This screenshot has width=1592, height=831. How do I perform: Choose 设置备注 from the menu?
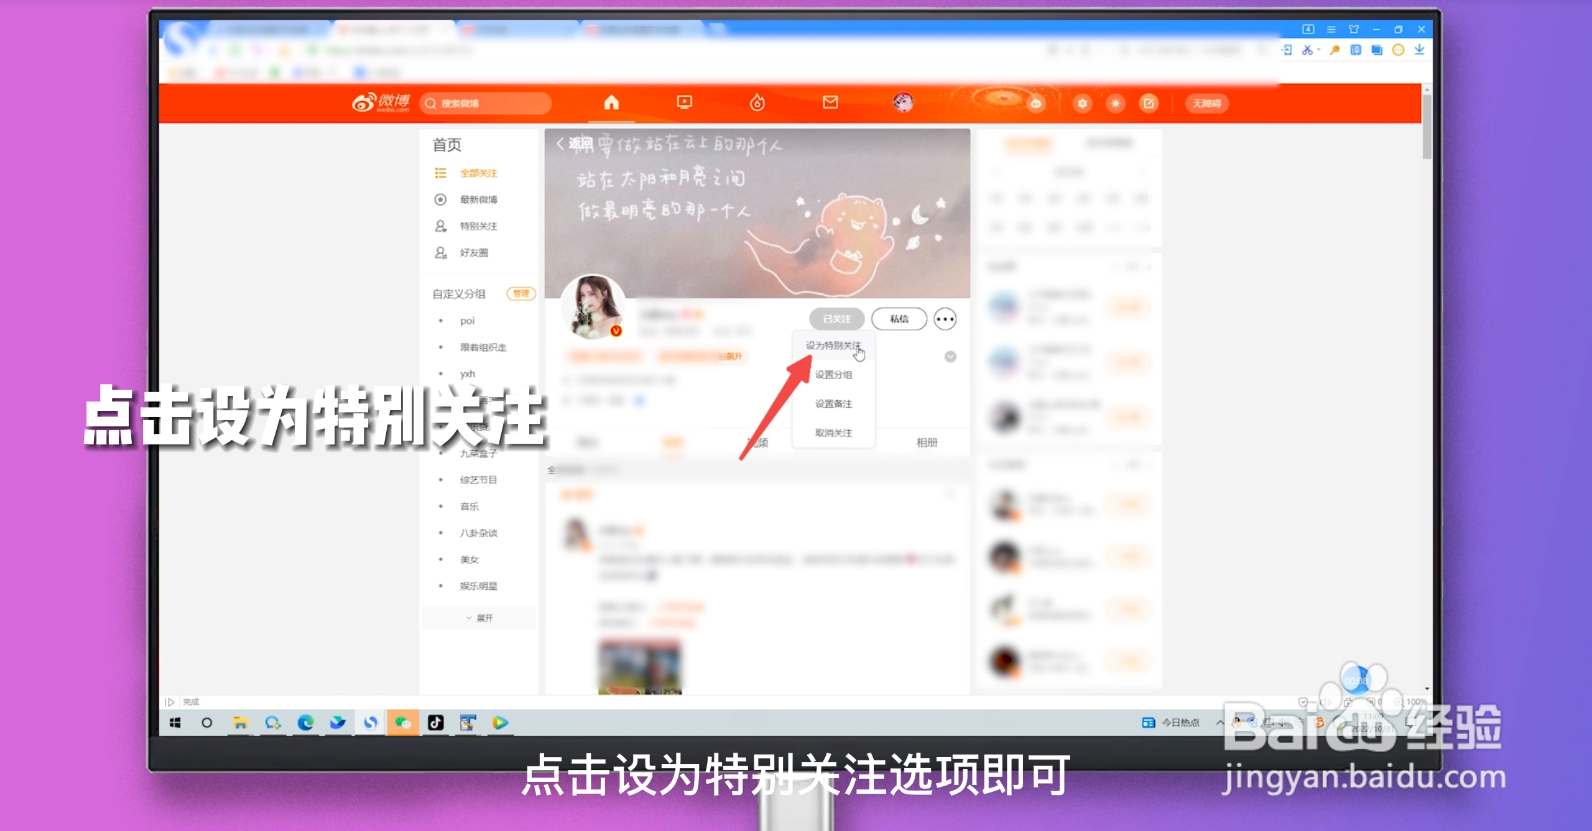[833, 404]
